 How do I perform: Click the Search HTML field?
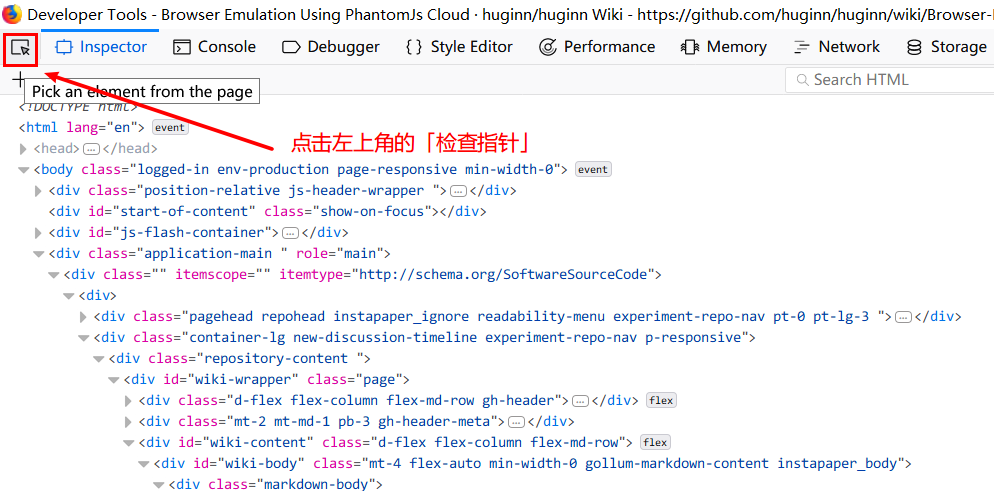pyautogui.click(x=889, y=80)
